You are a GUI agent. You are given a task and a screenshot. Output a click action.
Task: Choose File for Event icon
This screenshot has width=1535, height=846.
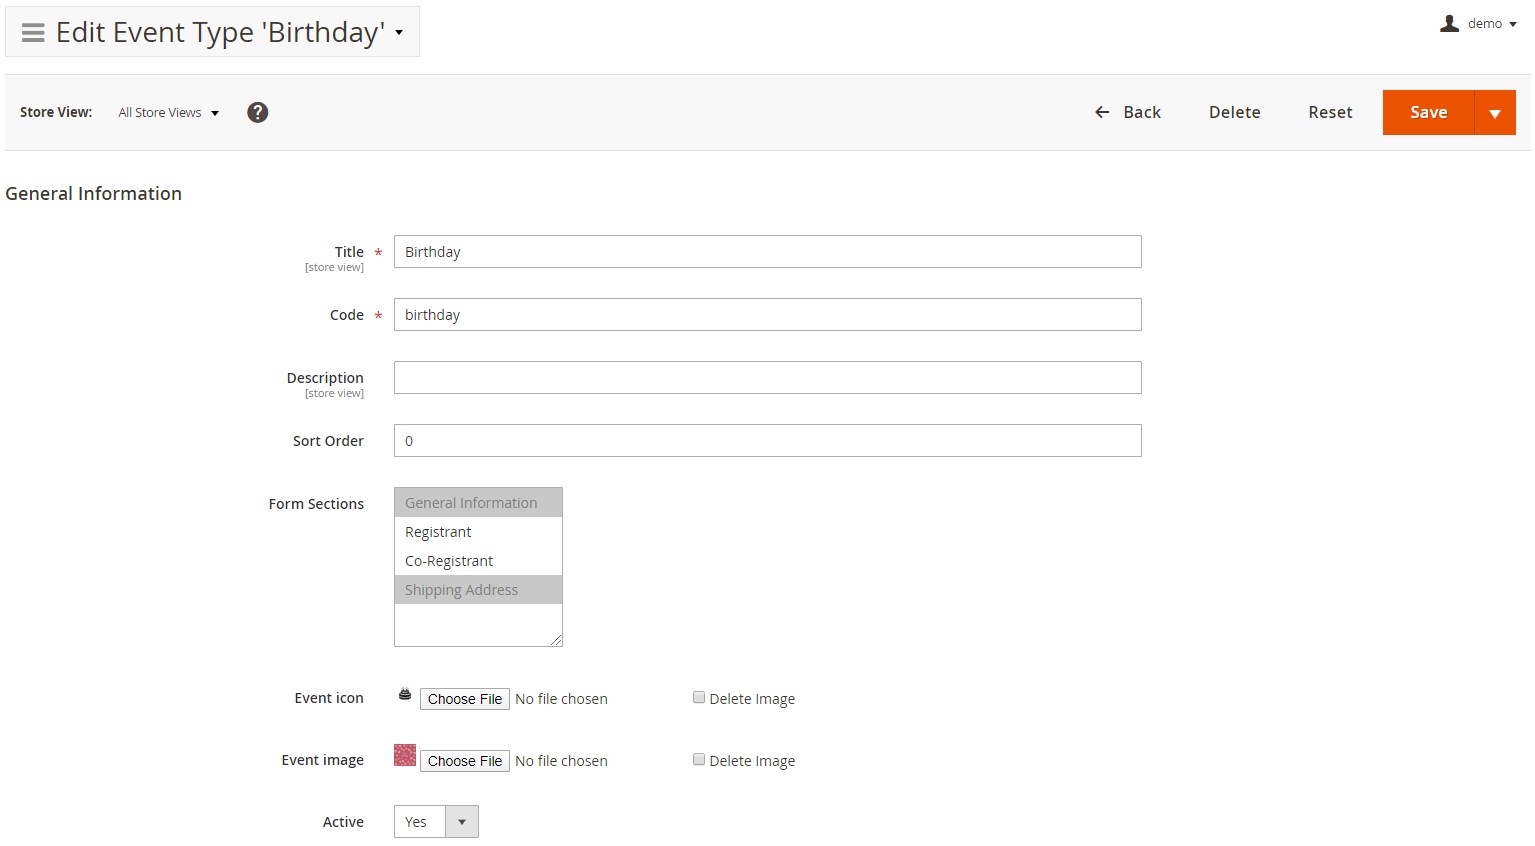tap(465, 699)
